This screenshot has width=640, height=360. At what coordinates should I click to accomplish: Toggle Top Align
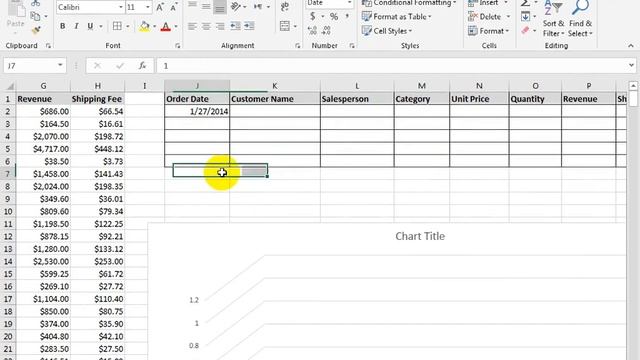[192, 6]
